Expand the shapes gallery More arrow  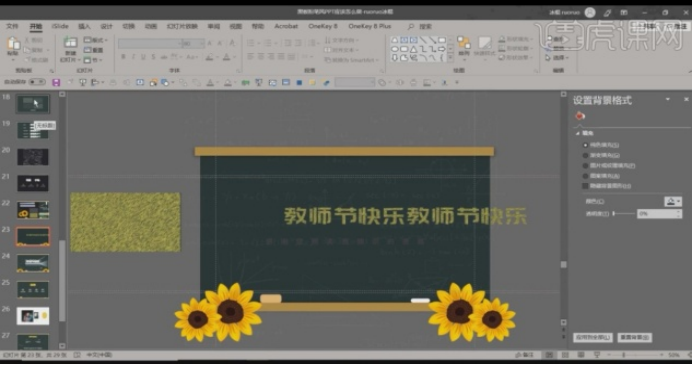[x=450, y=57]
